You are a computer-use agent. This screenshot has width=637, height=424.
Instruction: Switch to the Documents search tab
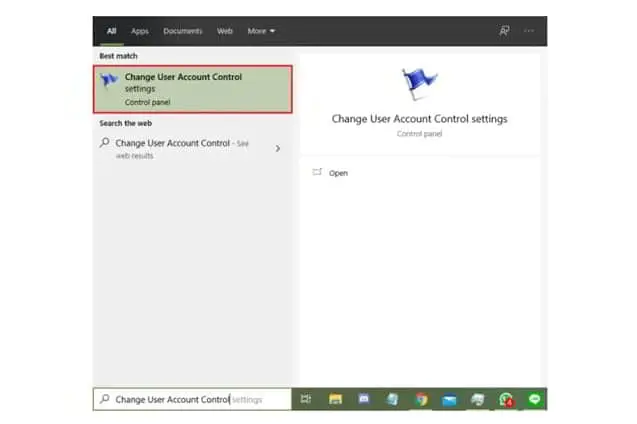click(x=182, y=31)
